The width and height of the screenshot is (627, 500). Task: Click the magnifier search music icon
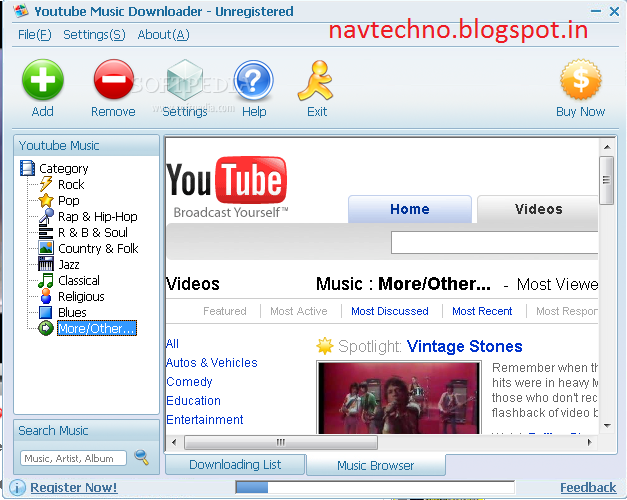pyautogui.click(x=141, y=457)
